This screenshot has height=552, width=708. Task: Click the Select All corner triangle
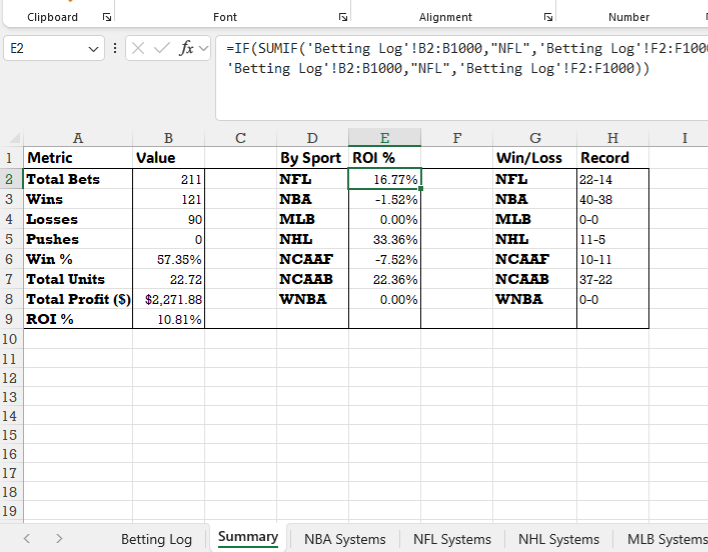15,137
